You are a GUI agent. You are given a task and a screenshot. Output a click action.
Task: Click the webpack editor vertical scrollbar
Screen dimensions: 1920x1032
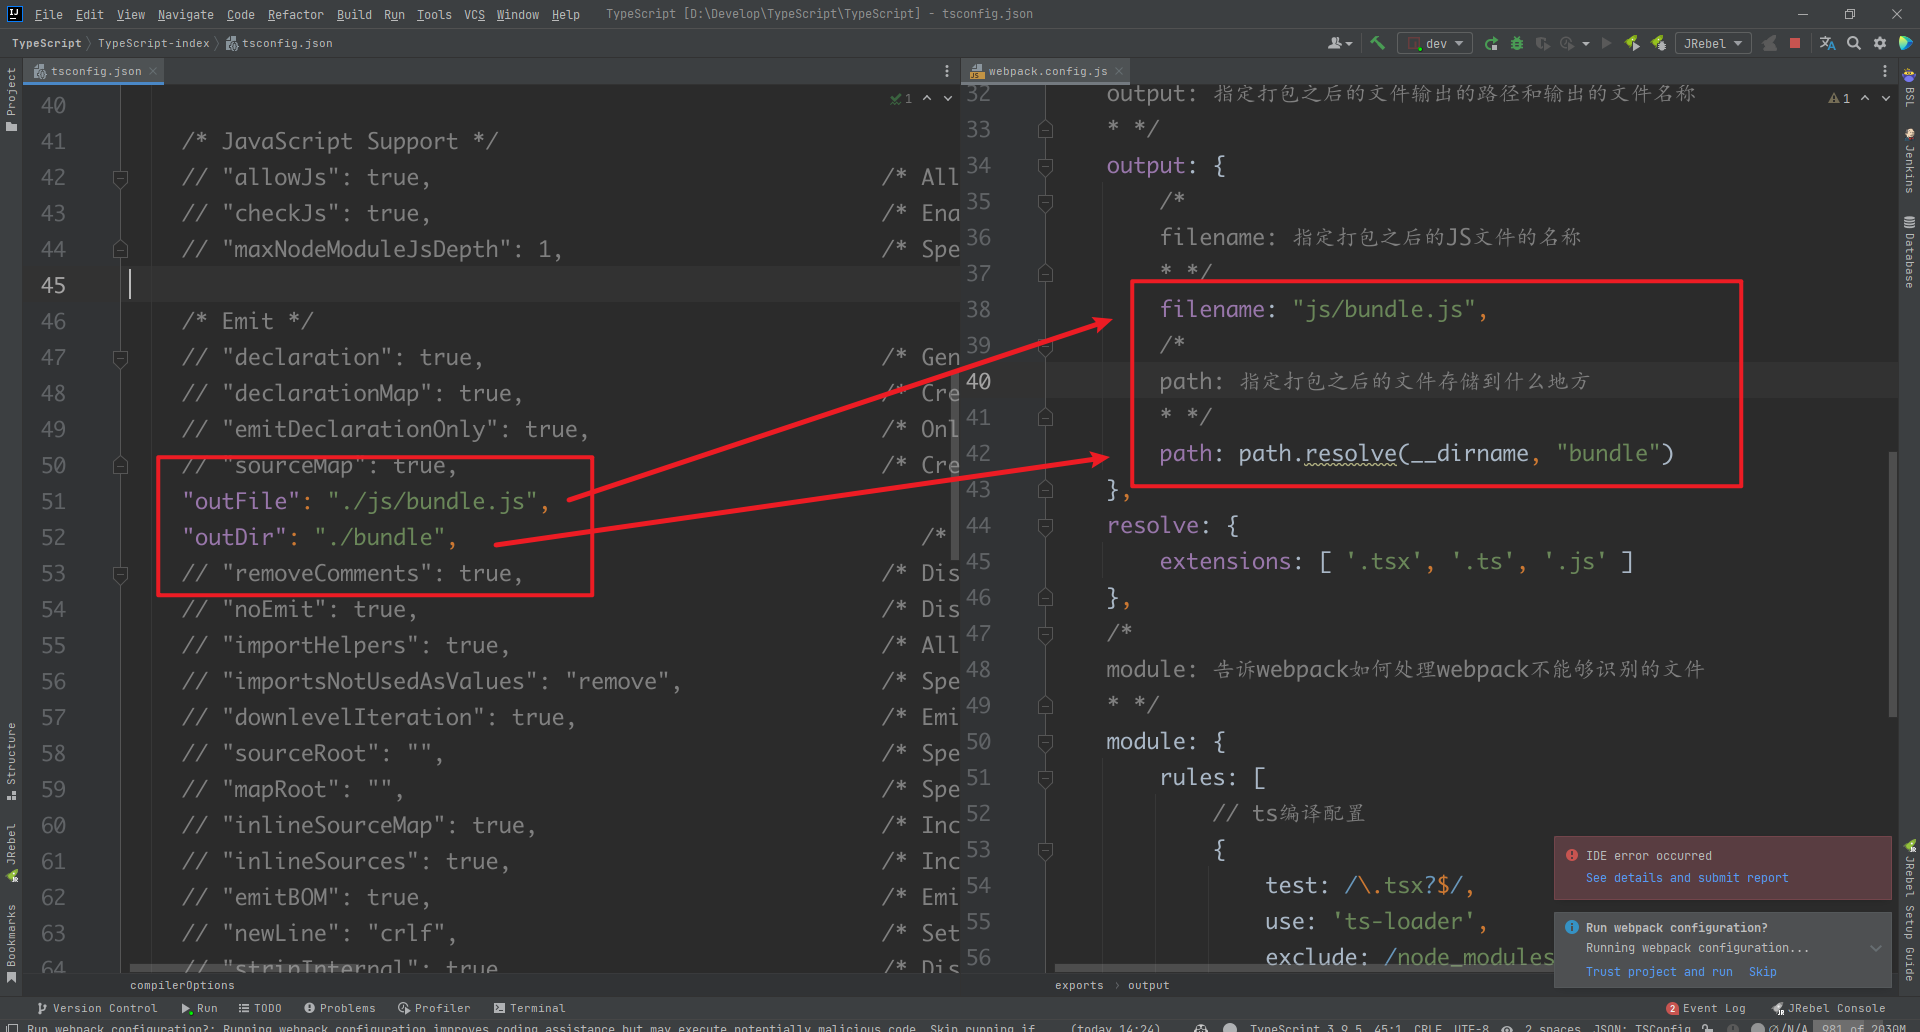click(1893, 583)
